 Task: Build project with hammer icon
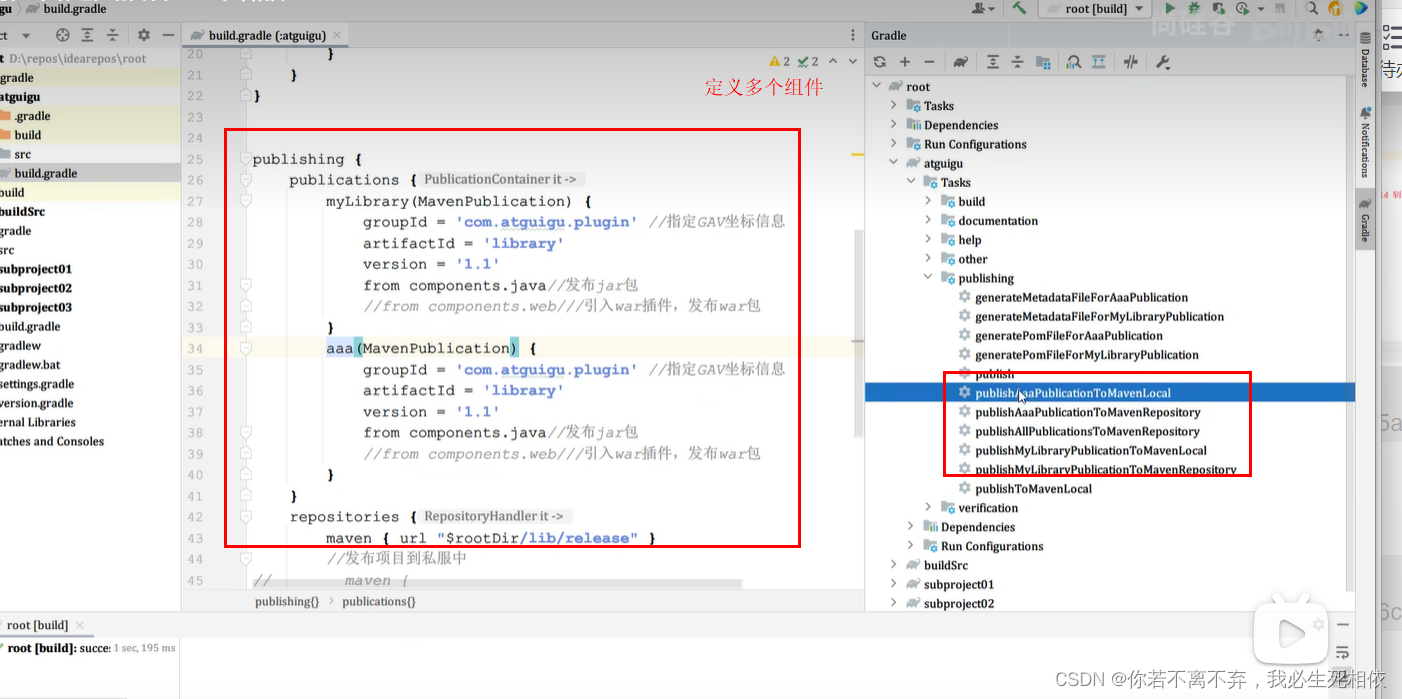click(1019, 8)
